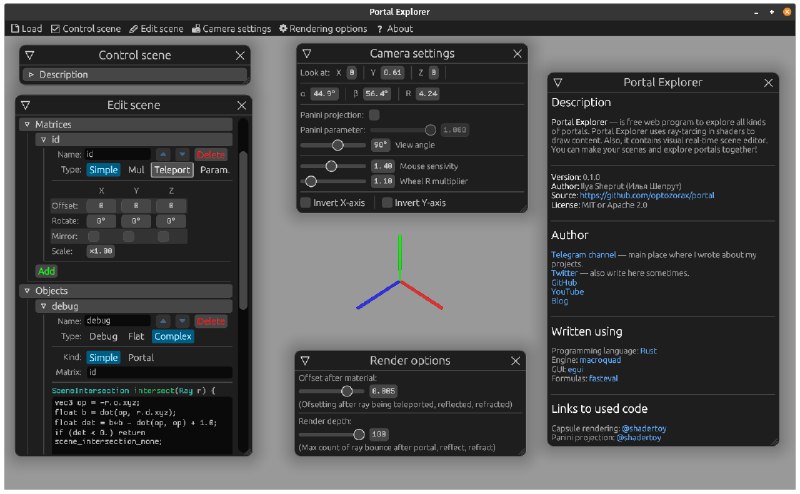Adjust the Wheel R multiplier slider
The height and width of the screenshot is (494, 800).
point(333,181)
